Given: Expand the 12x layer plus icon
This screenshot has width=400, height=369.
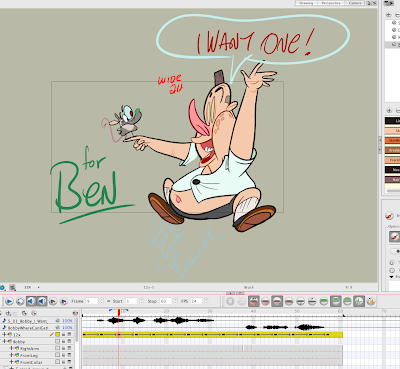Looking at the screenshot, I should click(x=4, y=334).
